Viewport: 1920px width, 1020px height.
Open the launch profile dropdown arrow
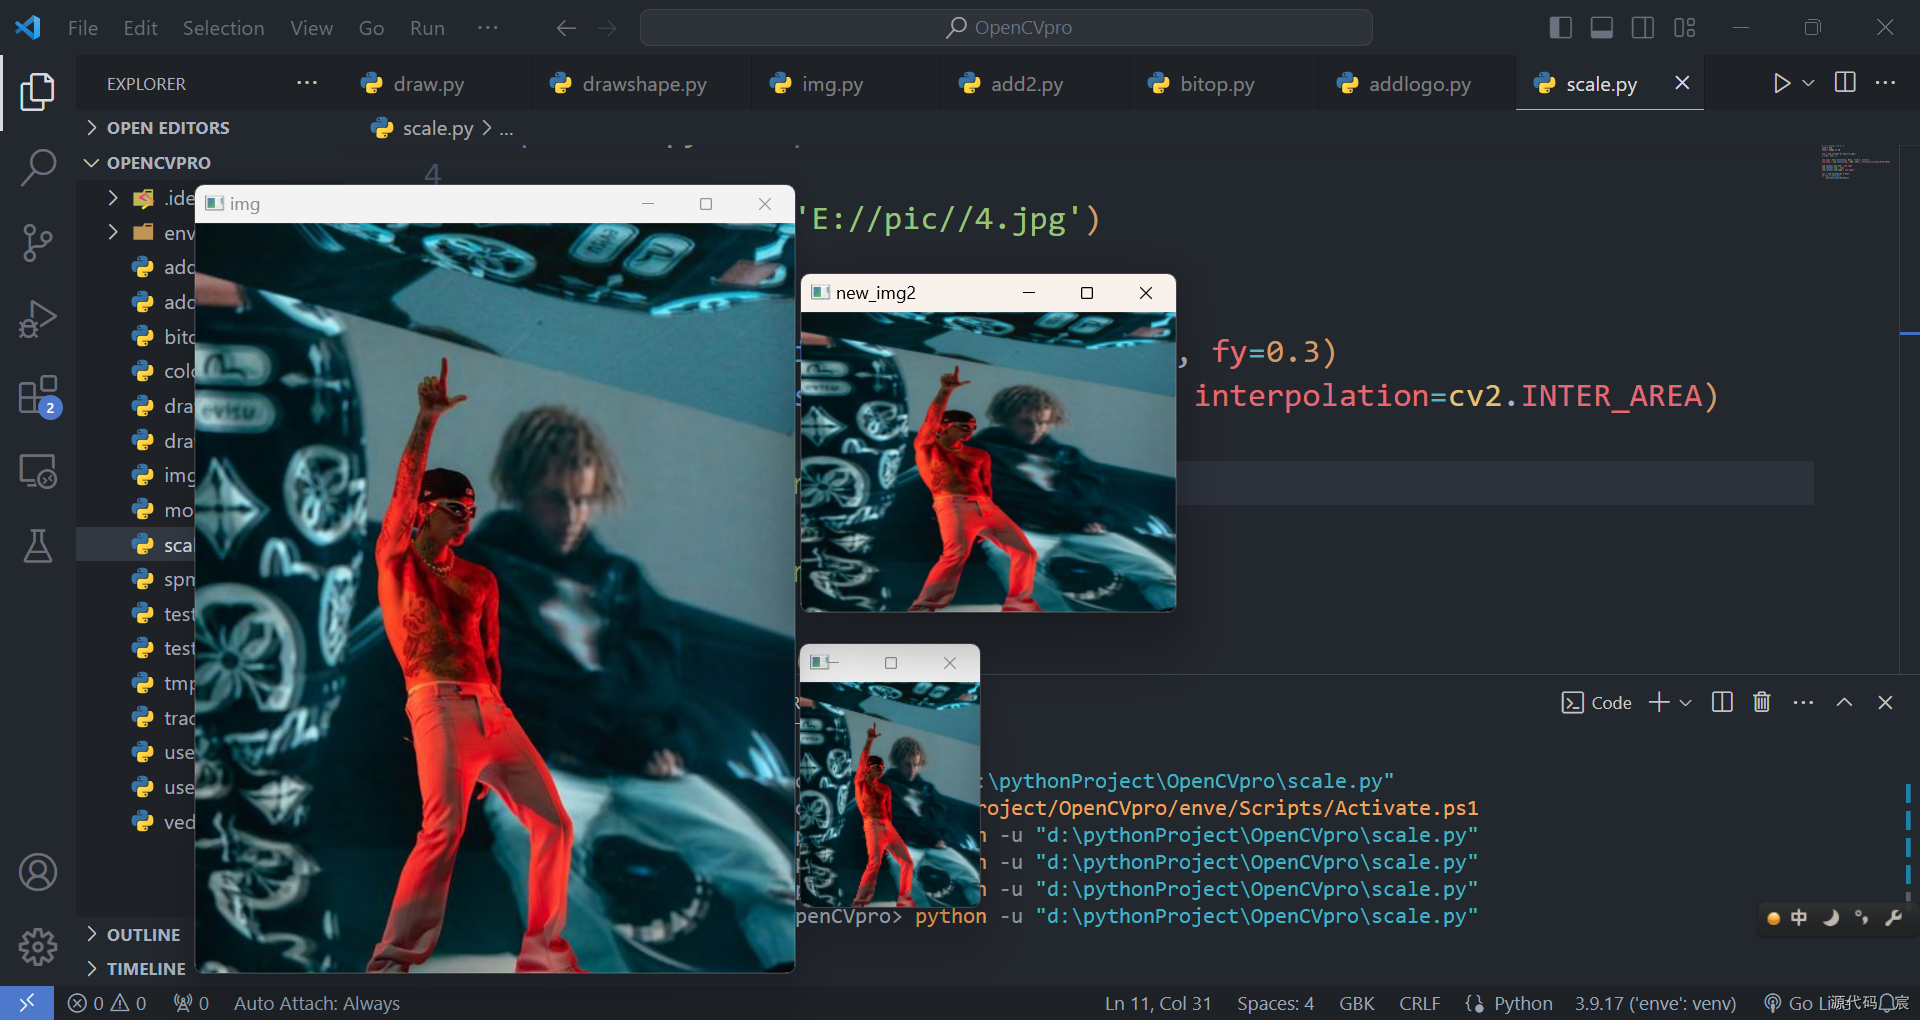[1686, 703]
